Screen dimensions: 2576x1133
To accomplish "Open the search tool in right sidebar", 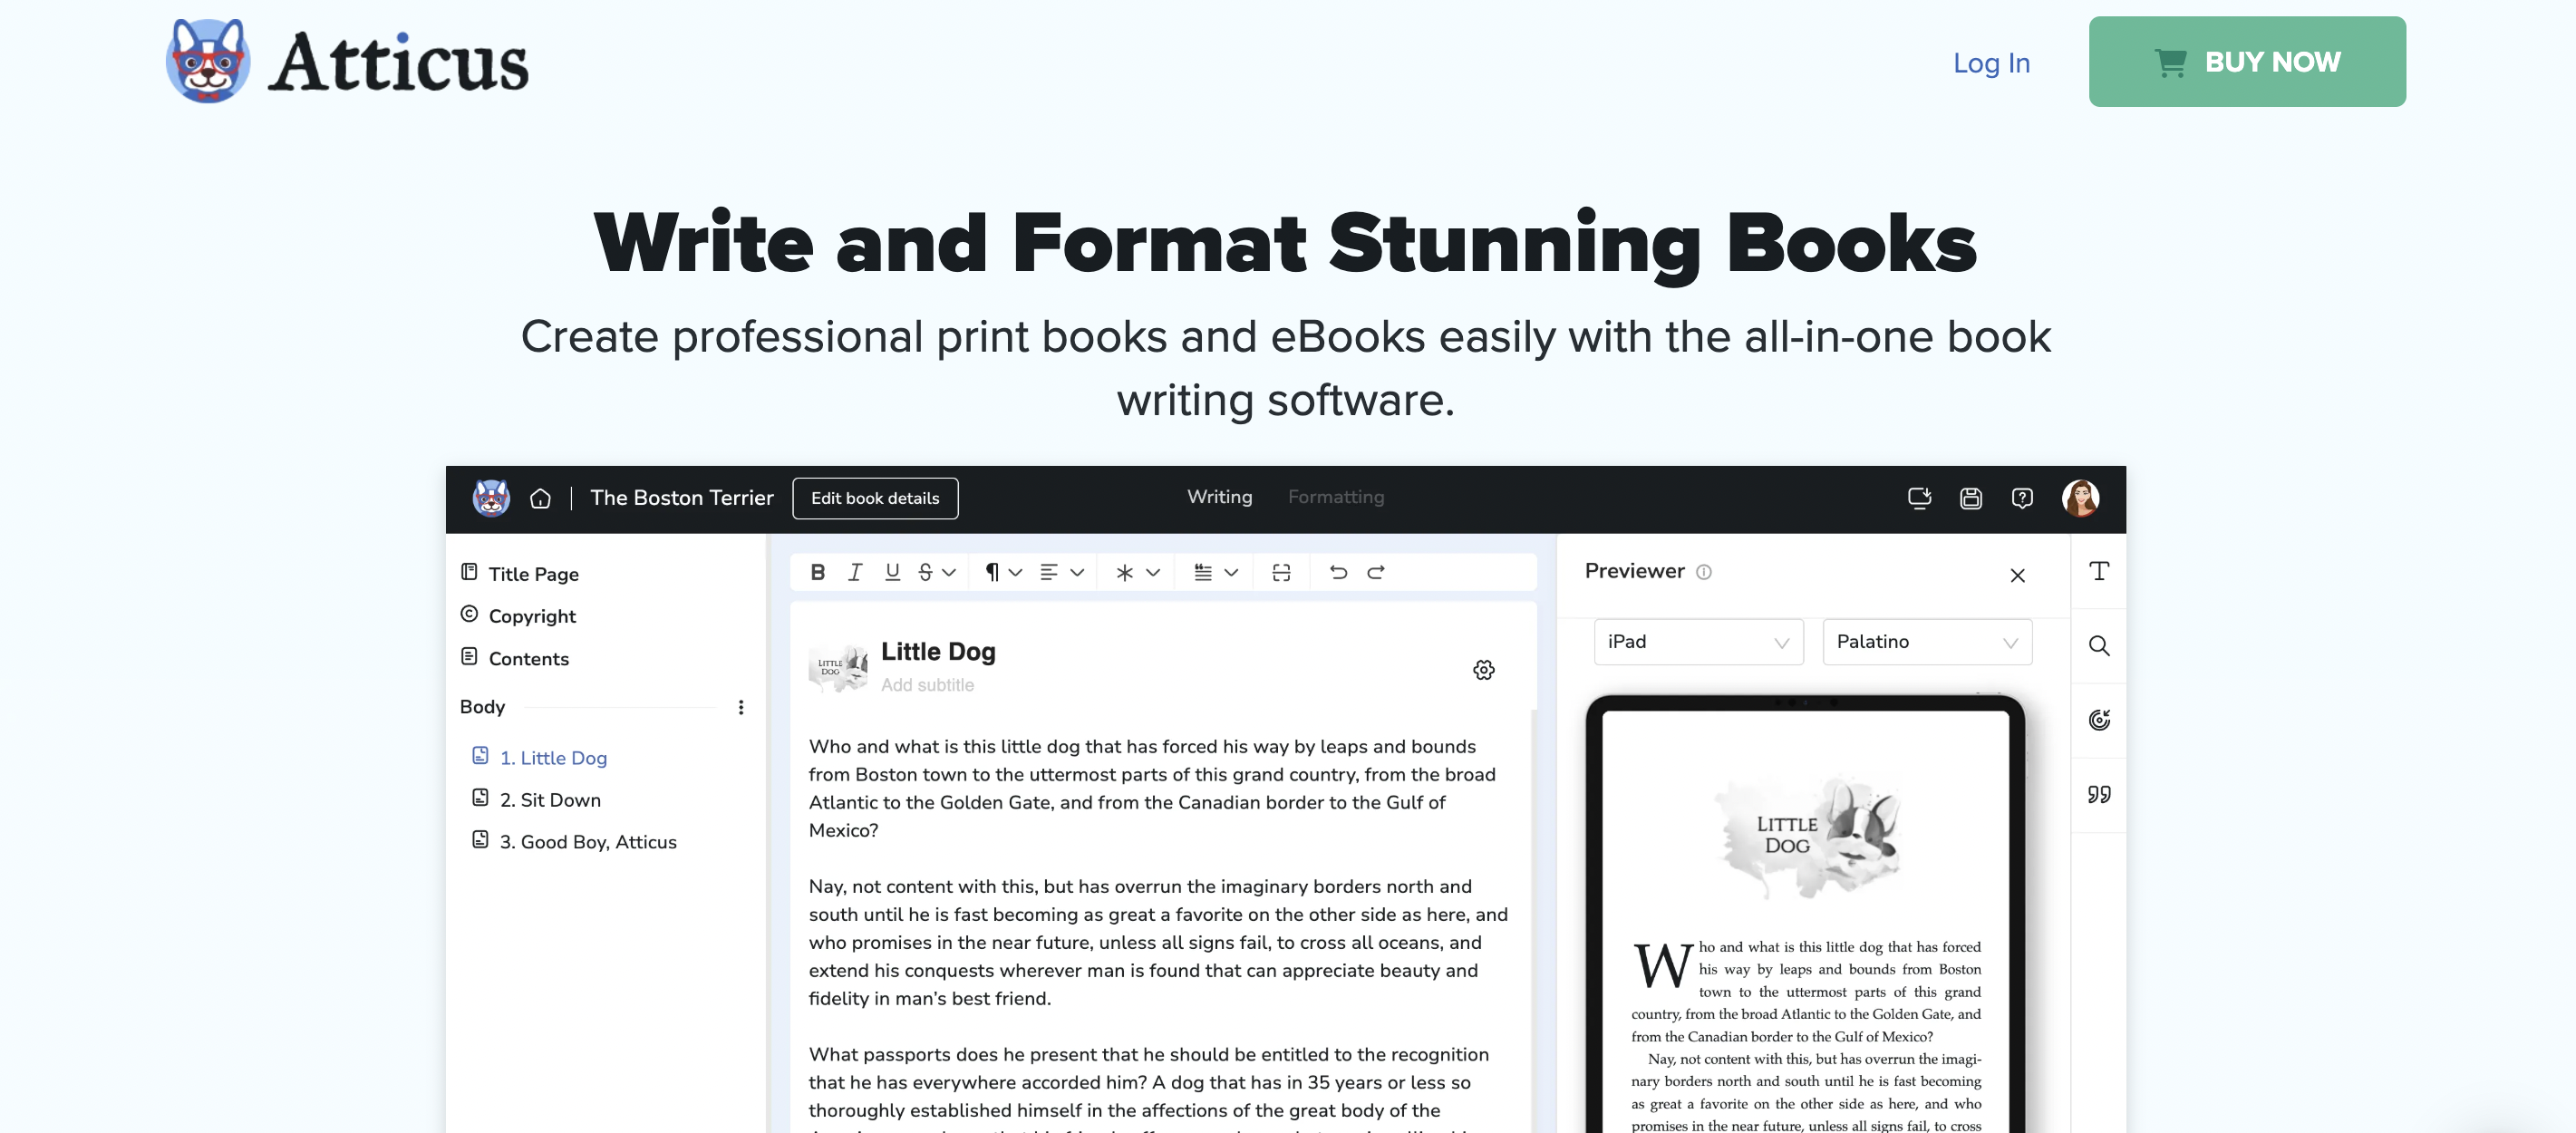I will tap(2099, 646).
